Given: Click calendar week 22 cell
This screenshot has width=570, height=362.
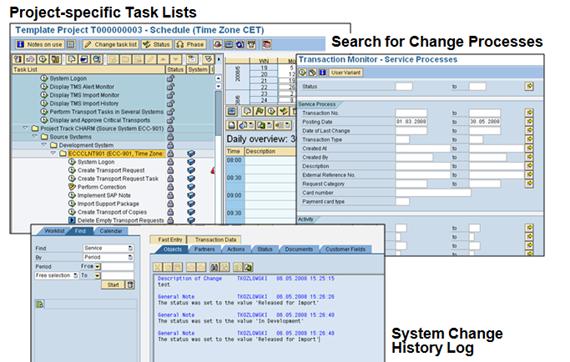Looking at the screenshot, I should (264, 87).
